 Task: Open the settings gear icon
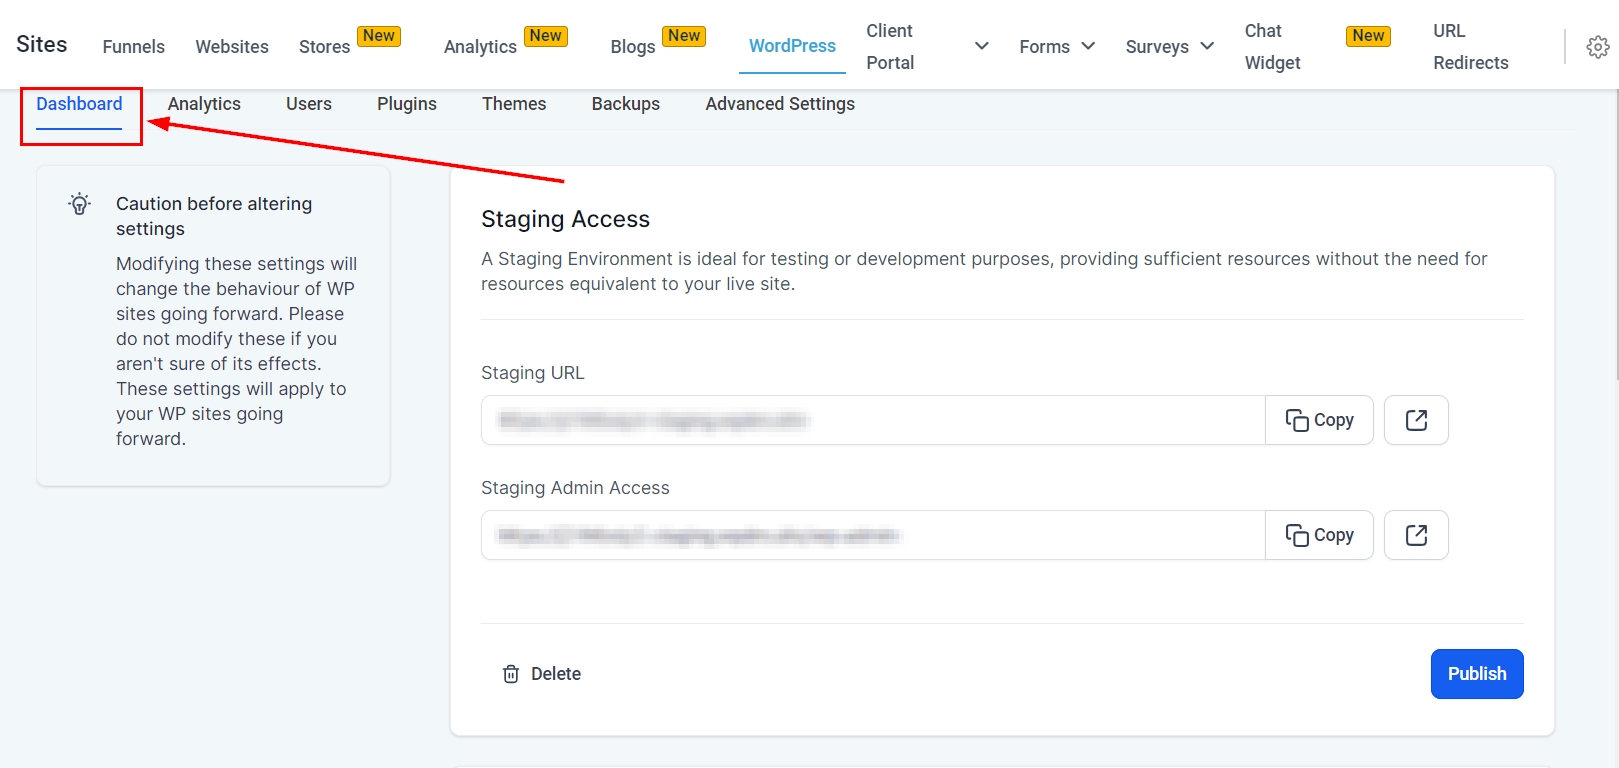point(1597,47)
